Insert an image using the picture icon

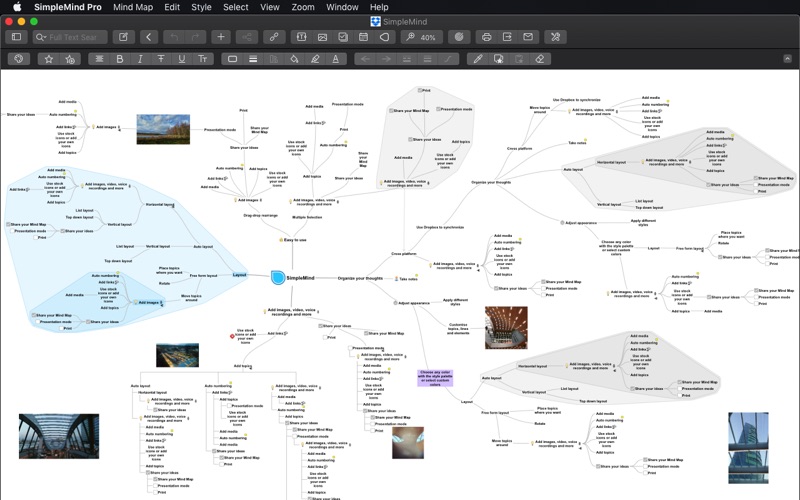tap(322, 37)
